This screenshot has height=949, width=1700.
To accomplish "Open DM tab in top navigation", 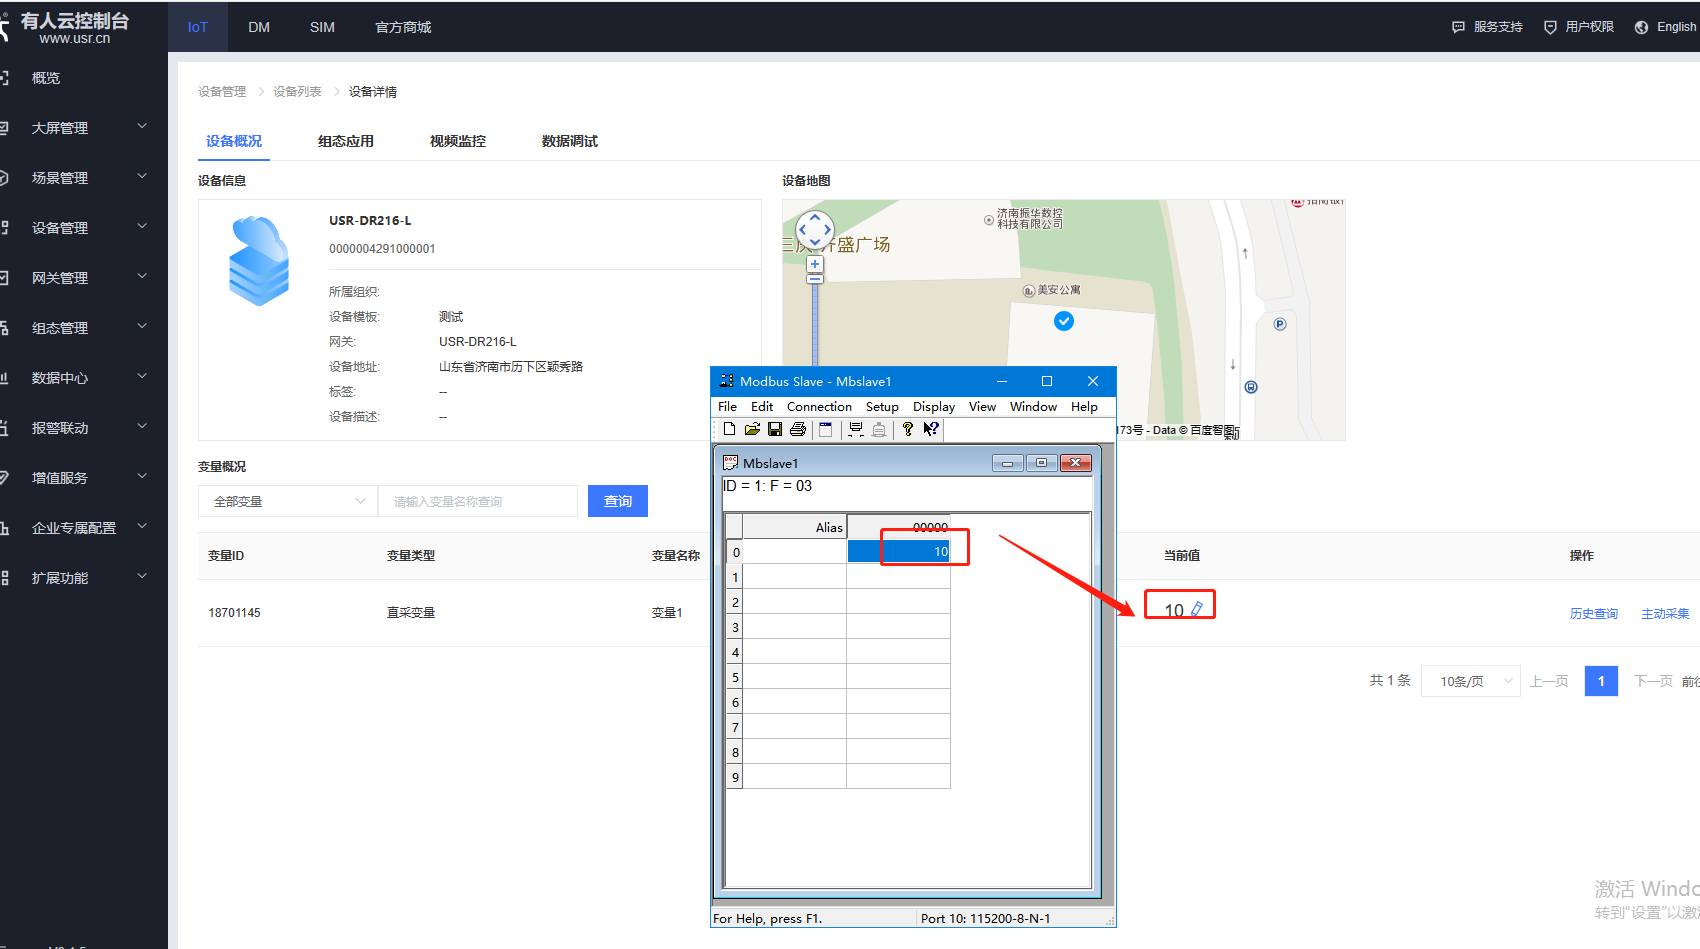I will pyautogui.click(x=259, y=27).
